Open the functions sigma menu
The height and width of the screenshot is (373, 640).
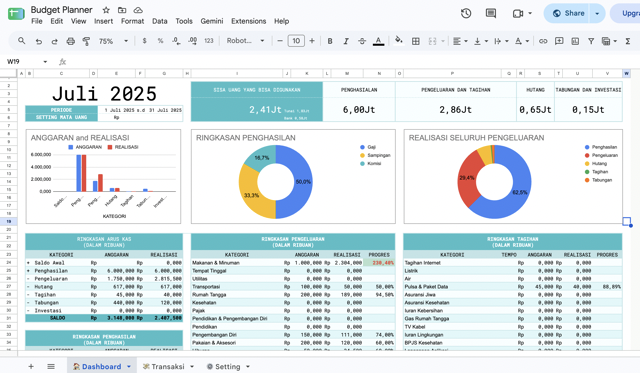628,41
